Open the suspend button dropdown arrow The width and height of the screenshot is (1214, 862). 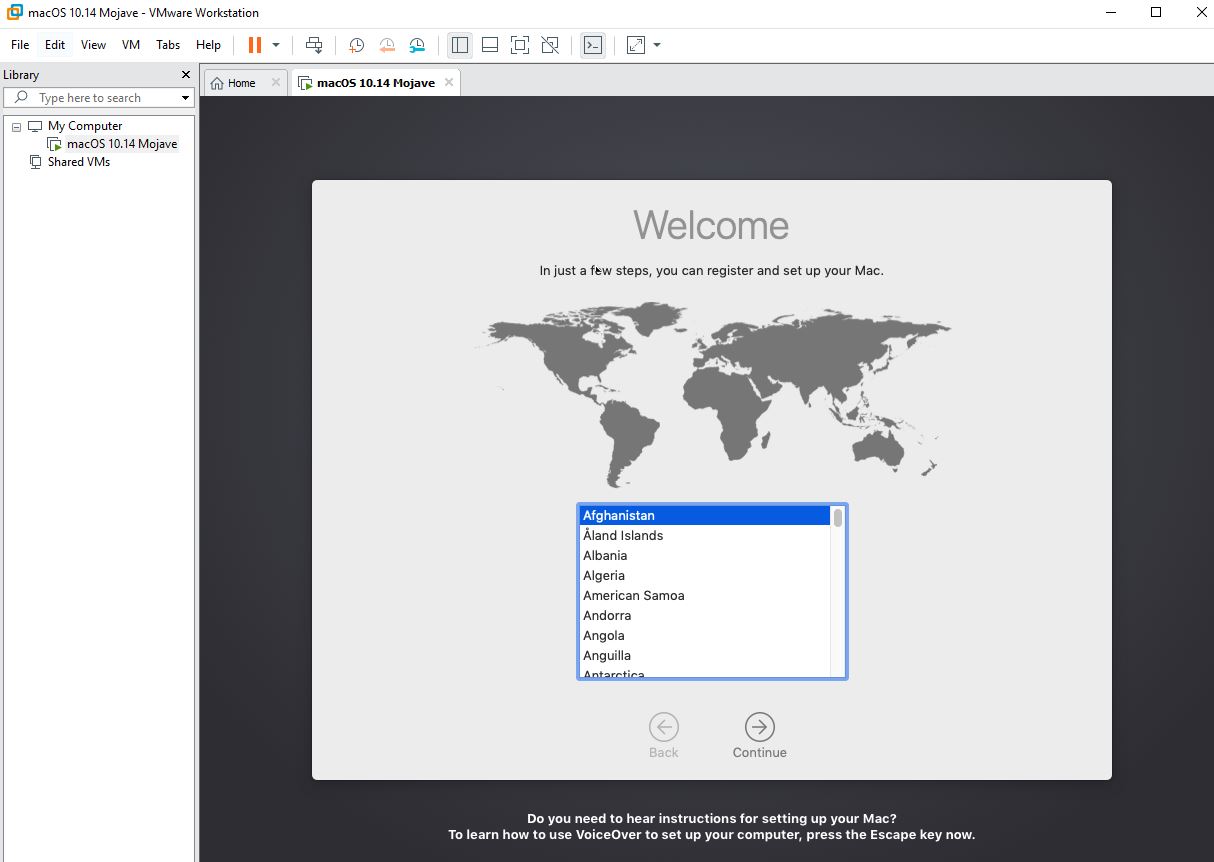point(277,44)
